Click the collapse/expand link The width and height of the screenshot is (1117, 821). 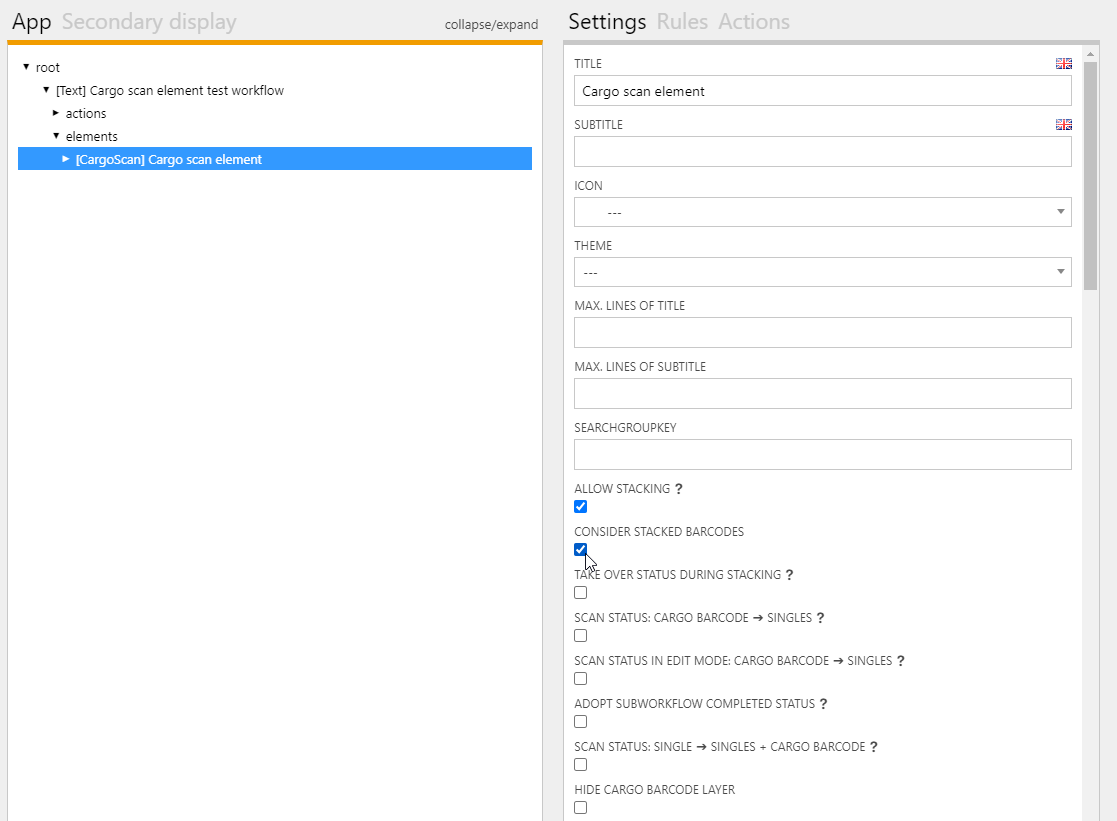pos(491,25)
